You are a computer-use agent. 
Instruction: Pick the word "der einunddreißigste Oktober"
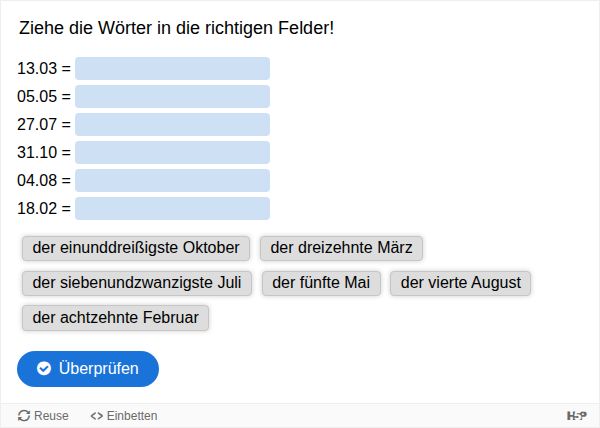[136, 247]
